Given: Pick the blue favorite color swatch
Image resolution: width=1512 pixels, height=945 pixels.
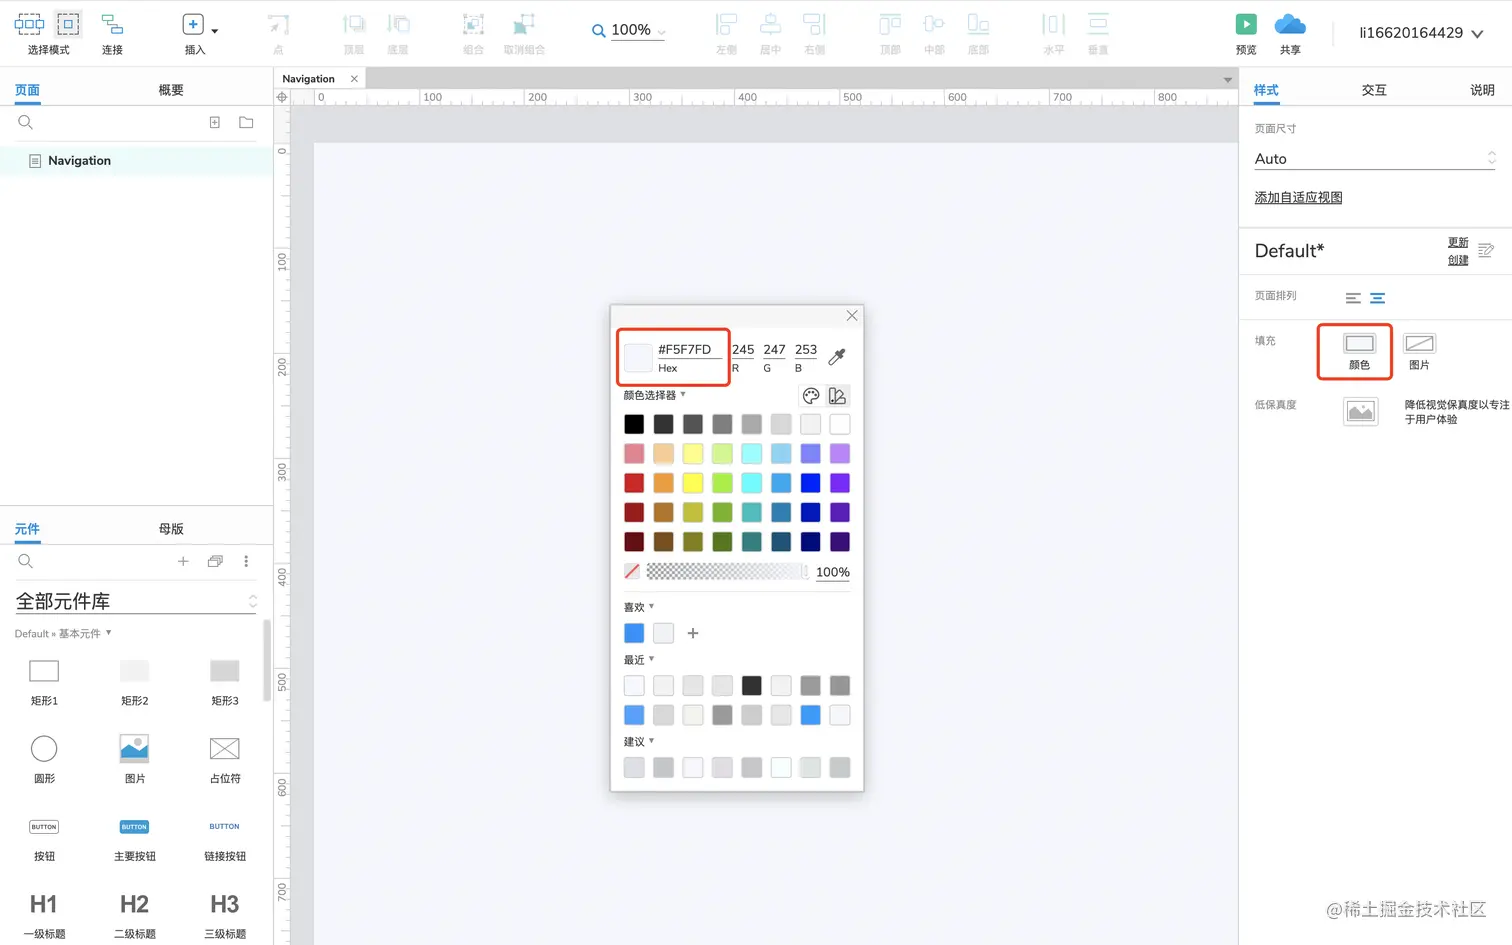Looking at the screenshot, I should (x=634, y=633).
